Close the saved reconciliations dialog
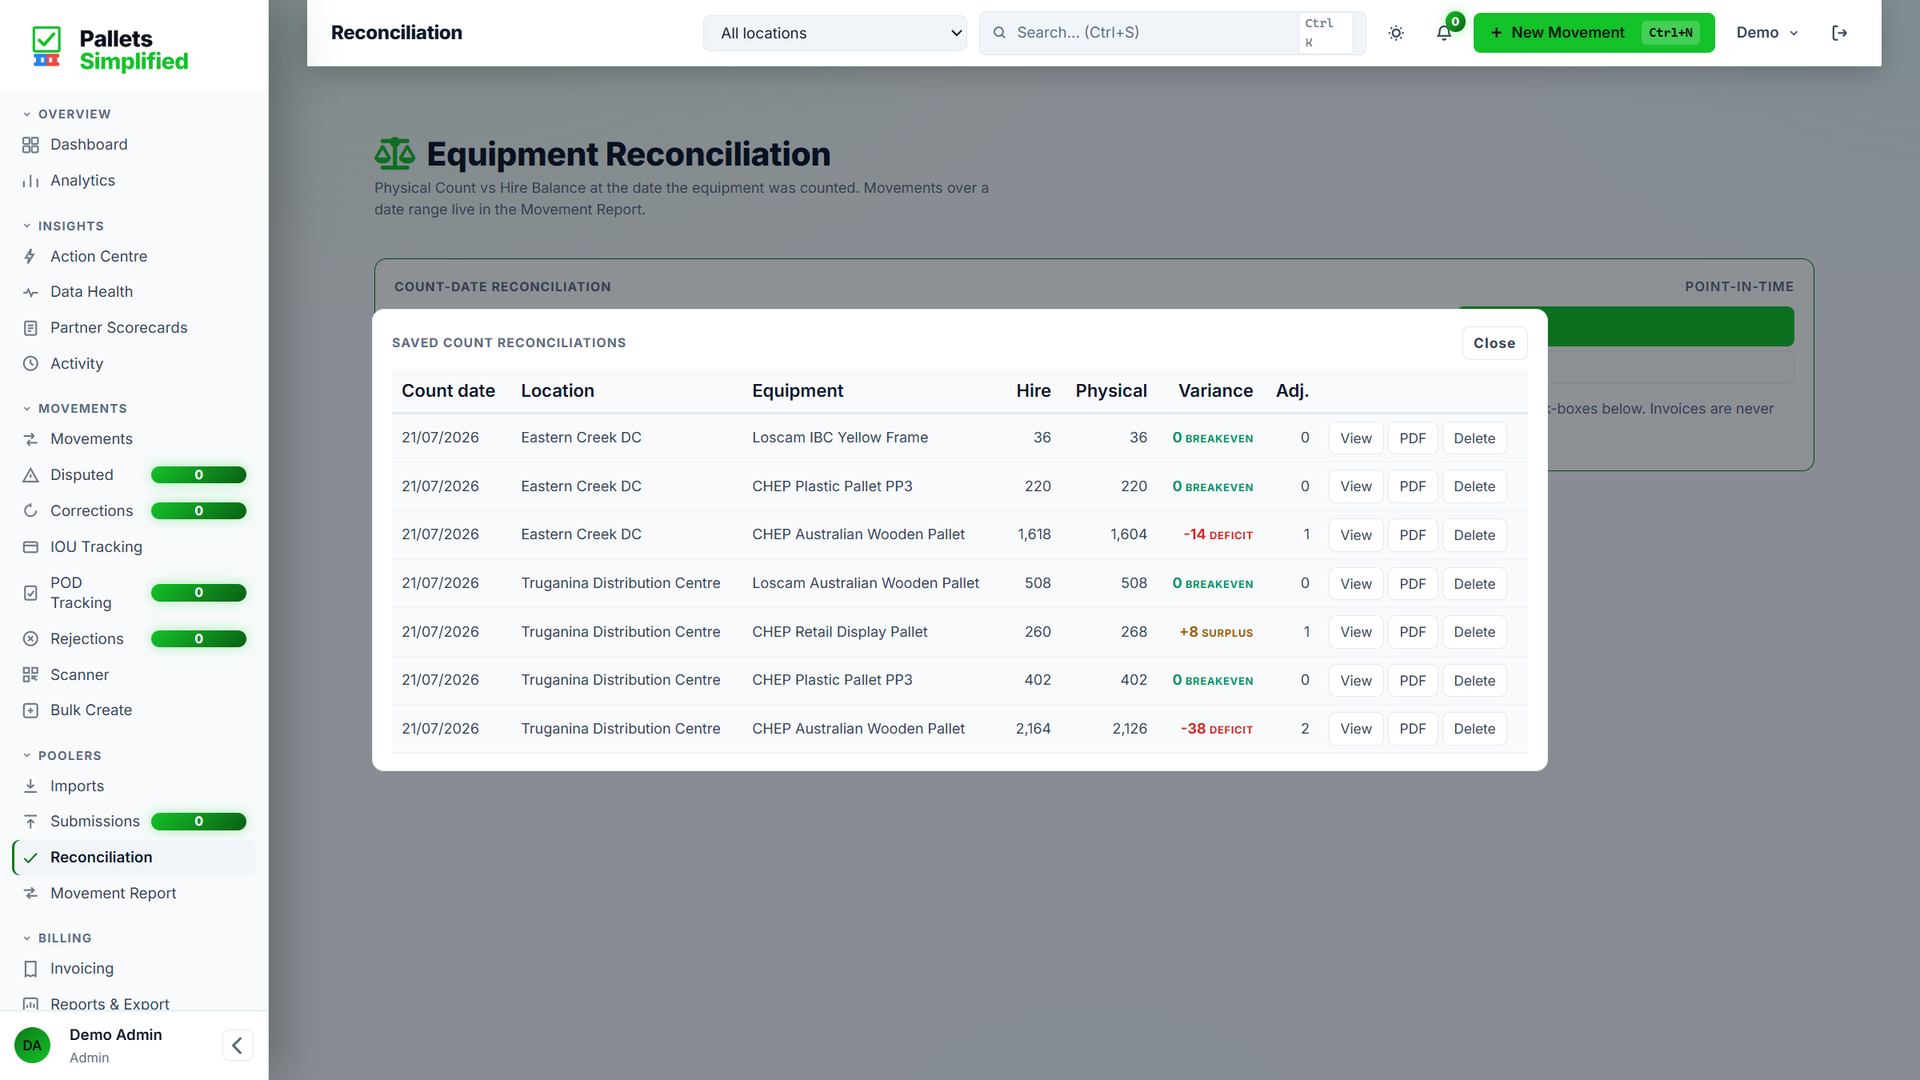 (x=1494, y=343)
